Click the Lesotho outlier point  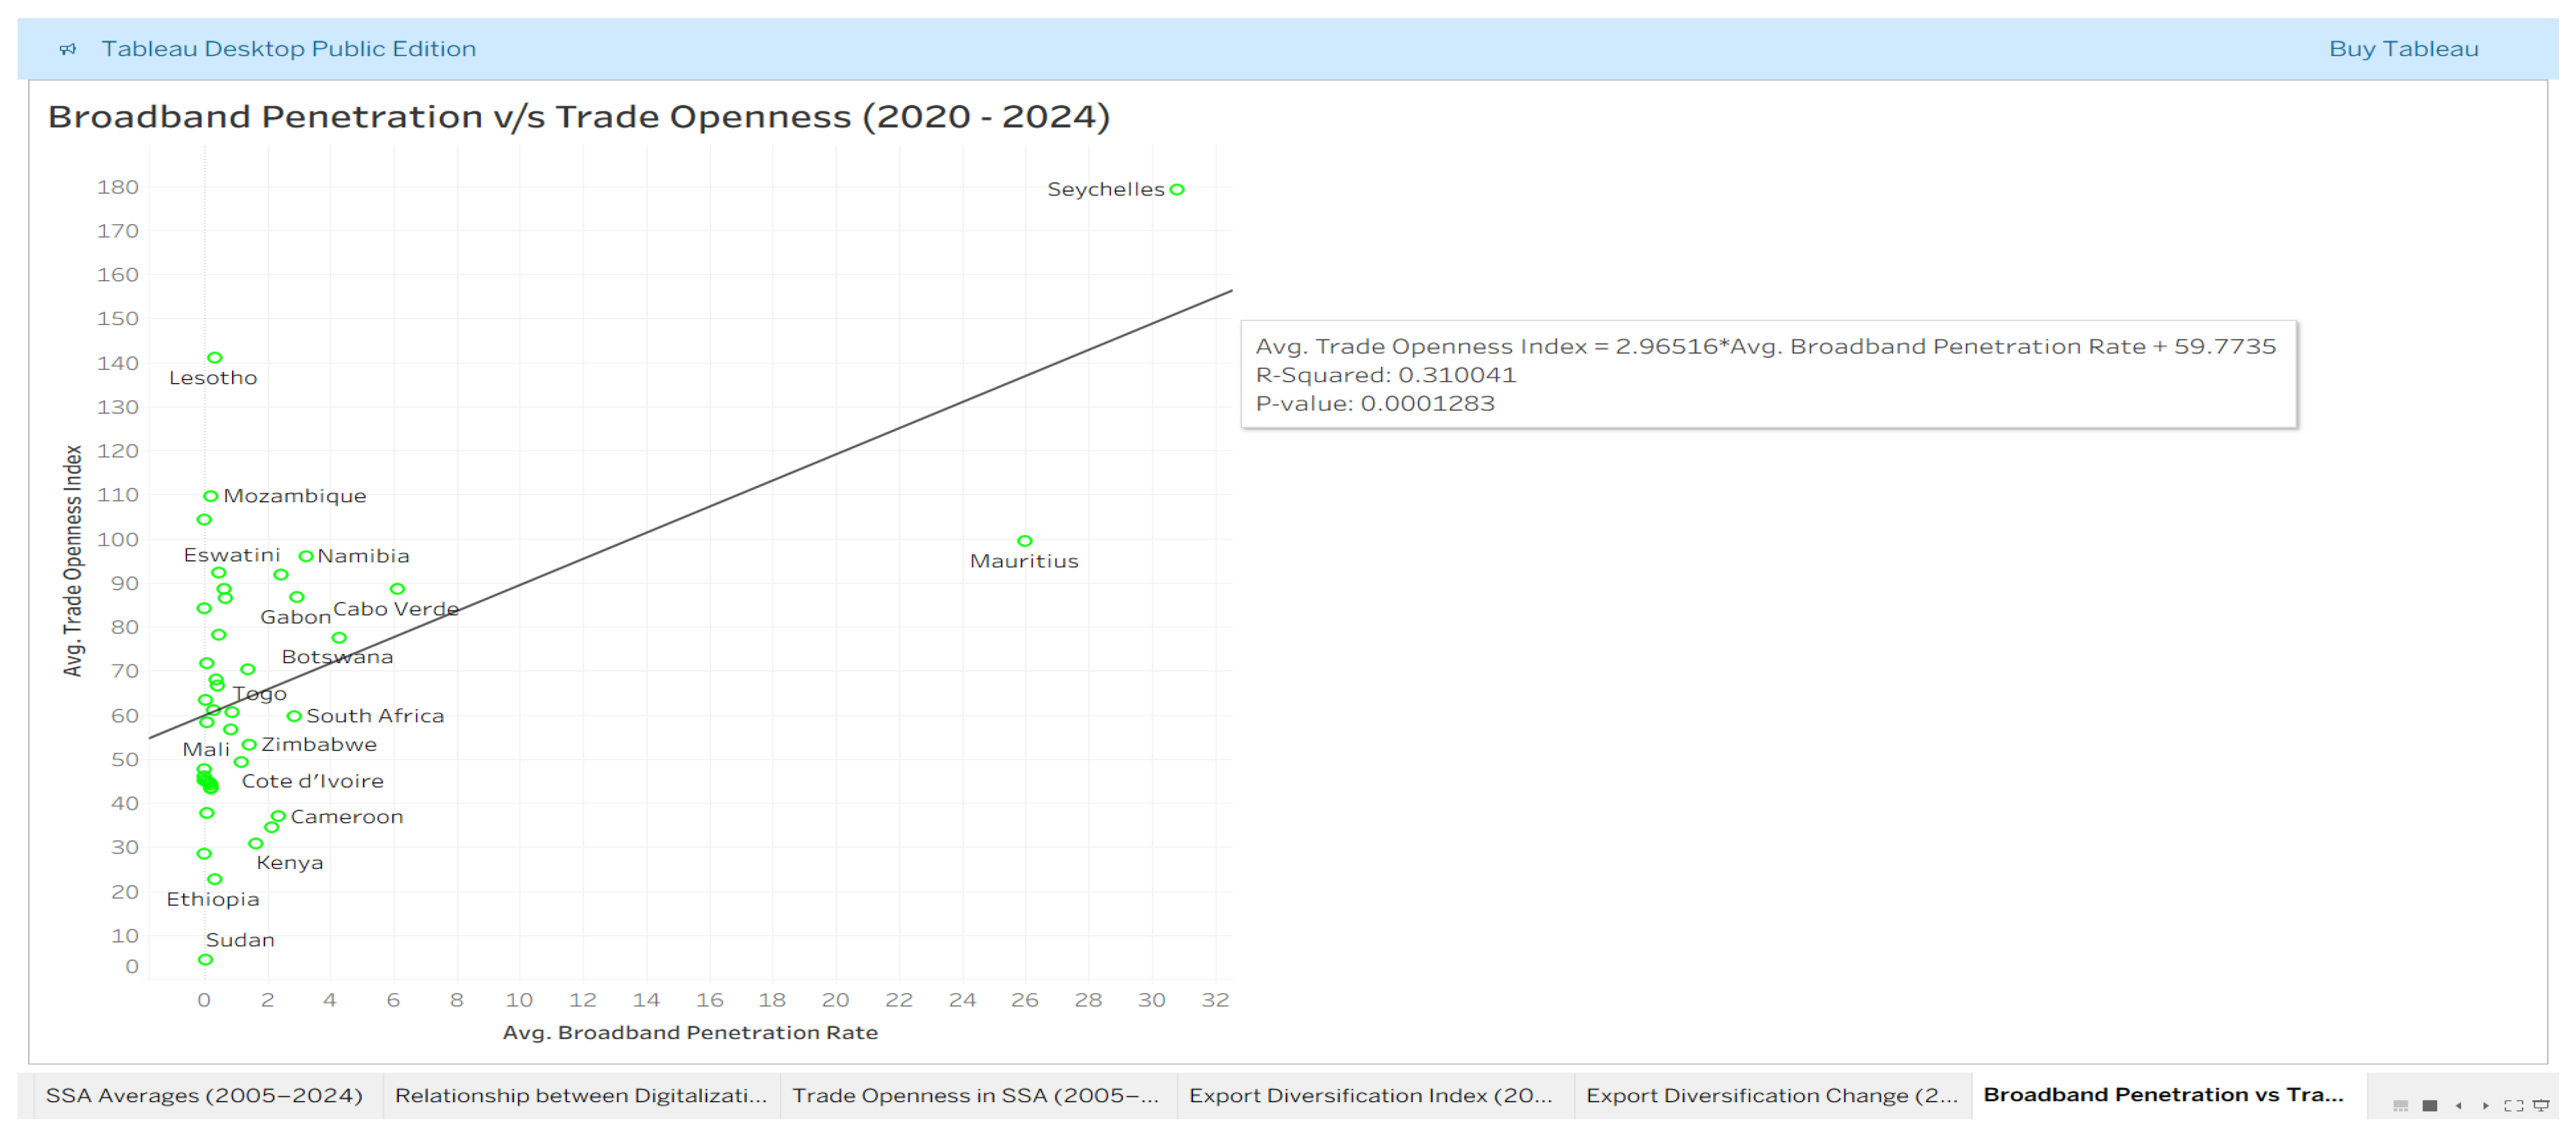coord(216,356)
